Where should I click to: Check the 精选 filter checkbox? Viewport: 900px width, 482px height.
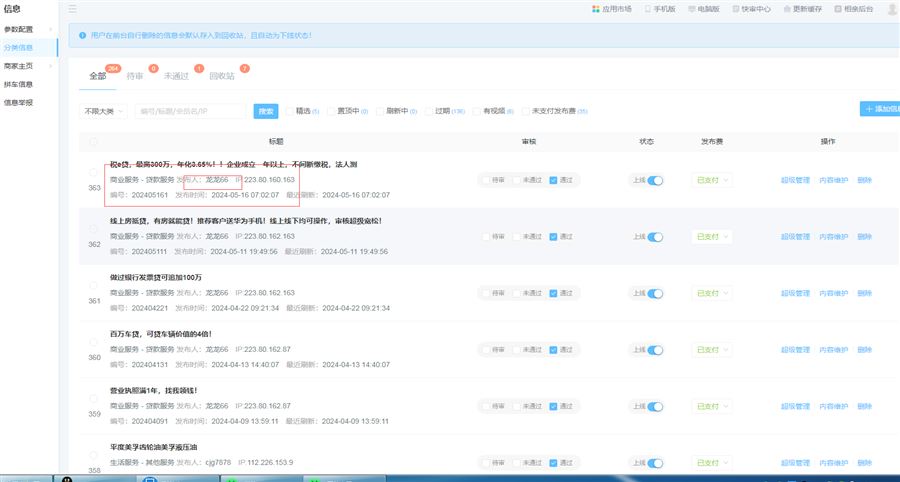coord(290,111)
